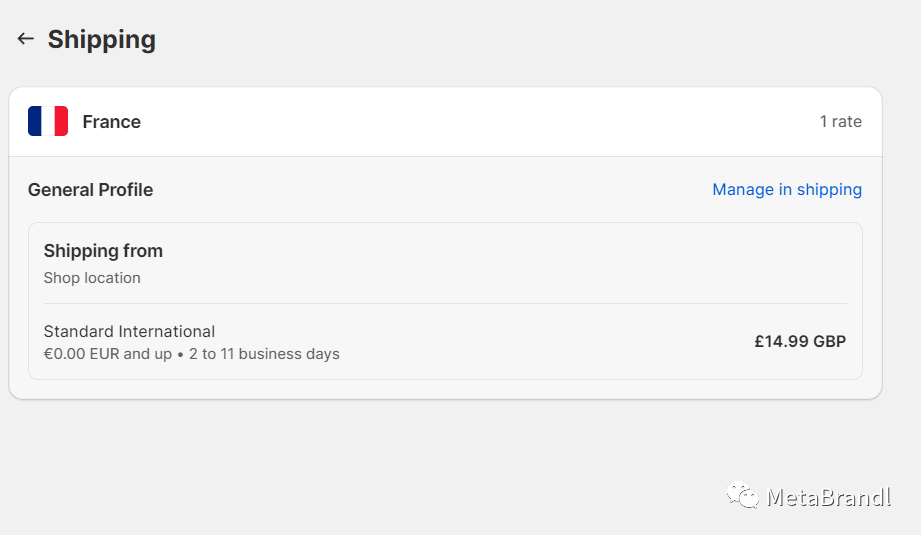Open the Manage in shipping link
Screen dimensions: 921x535
tap(786, 190)
